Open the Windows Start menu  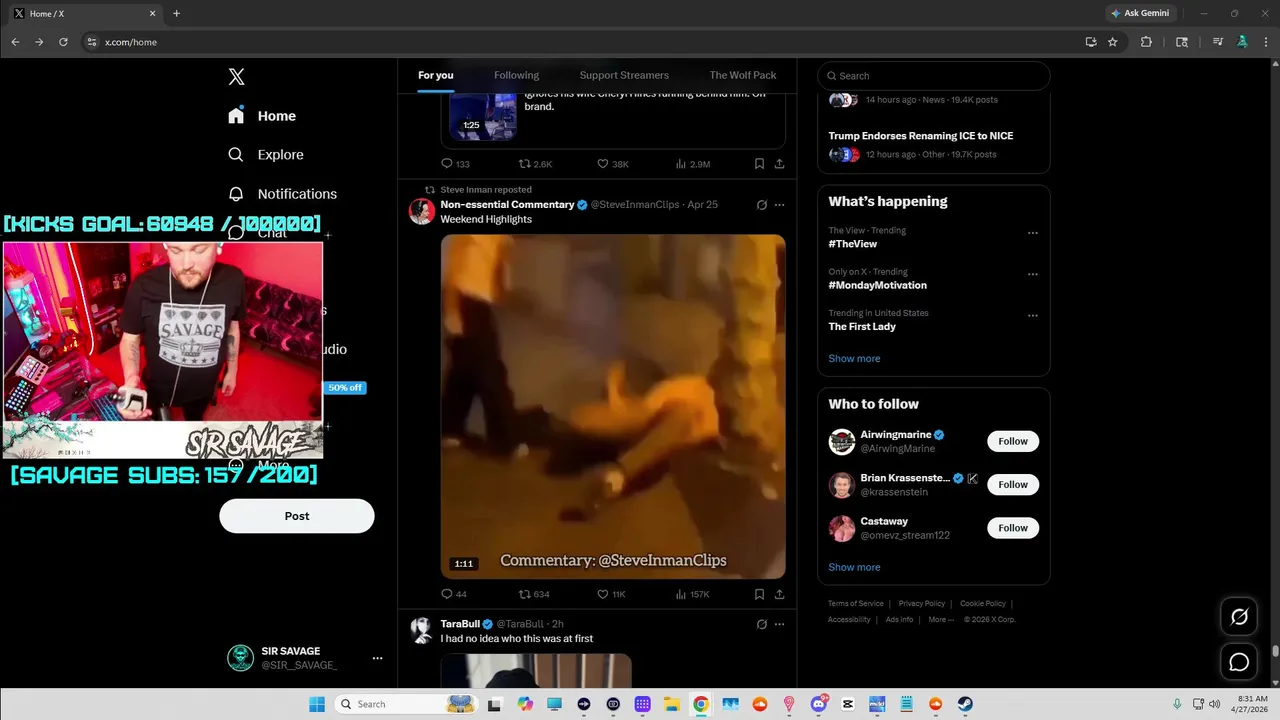pos(317,704)
